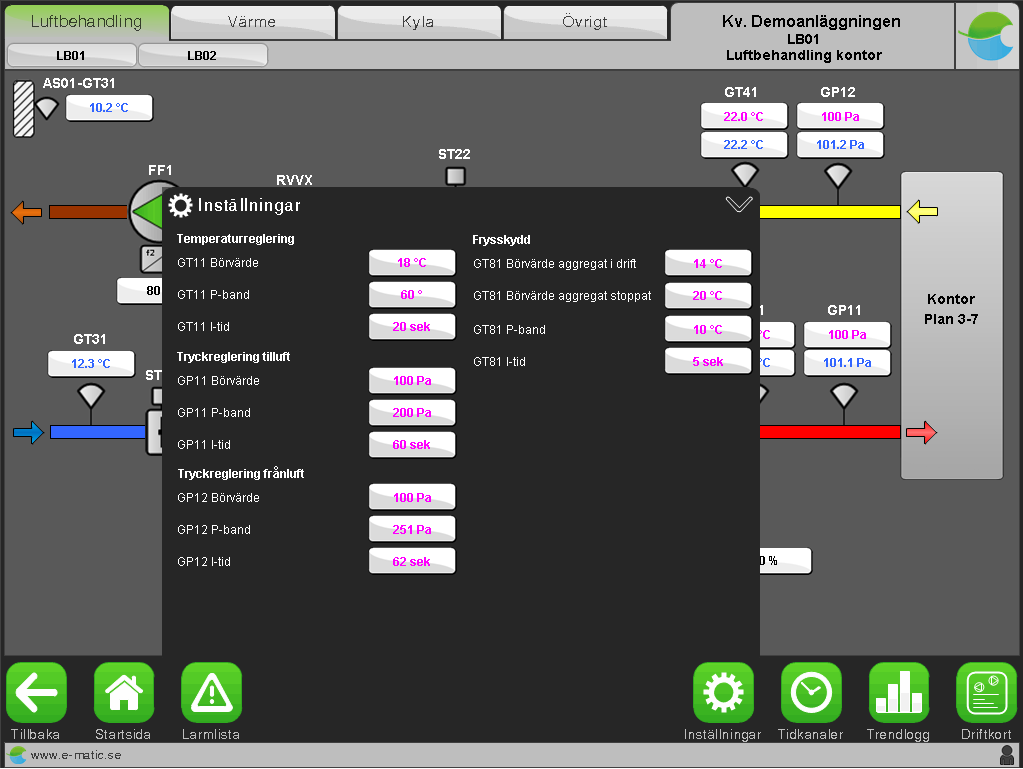
Task: Open Inställningar gear icon in bottom bar
Action: tap(723, 692)
